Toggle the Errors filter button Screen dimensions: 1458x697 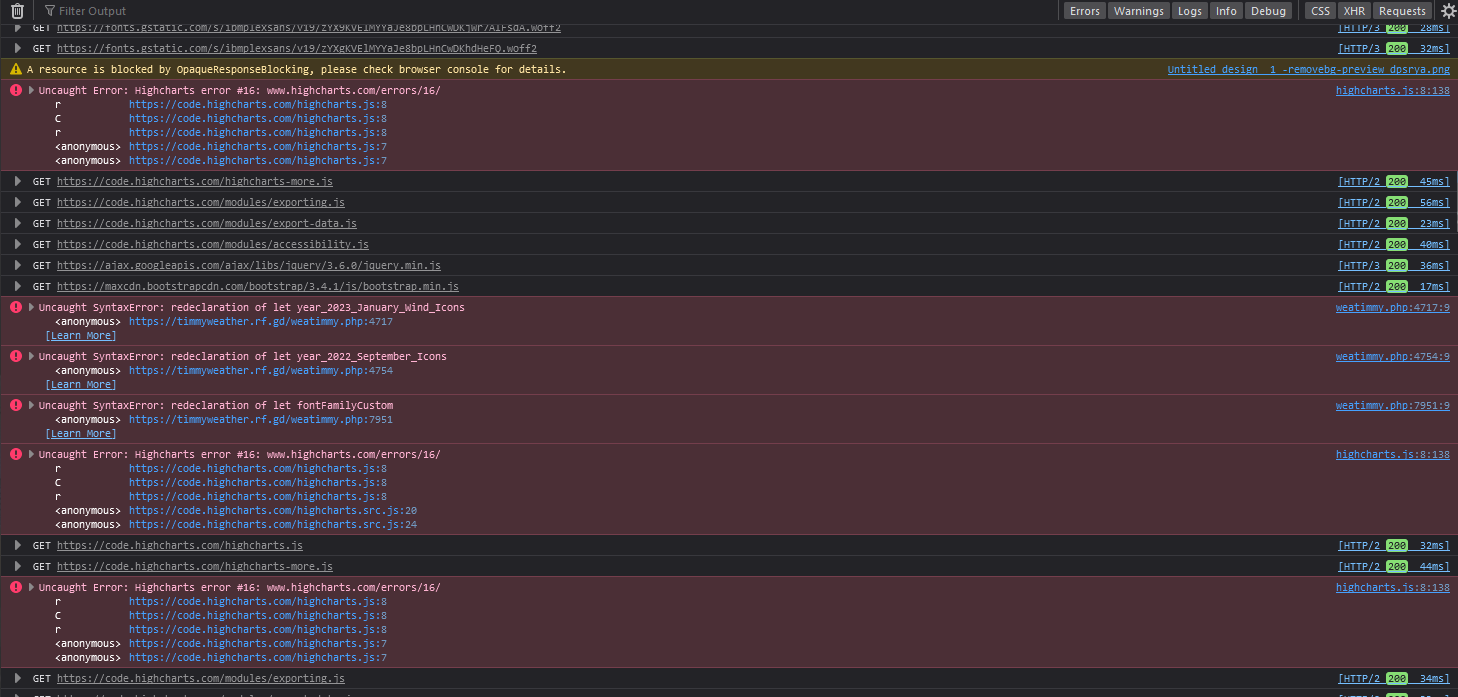click(1083, 11)
